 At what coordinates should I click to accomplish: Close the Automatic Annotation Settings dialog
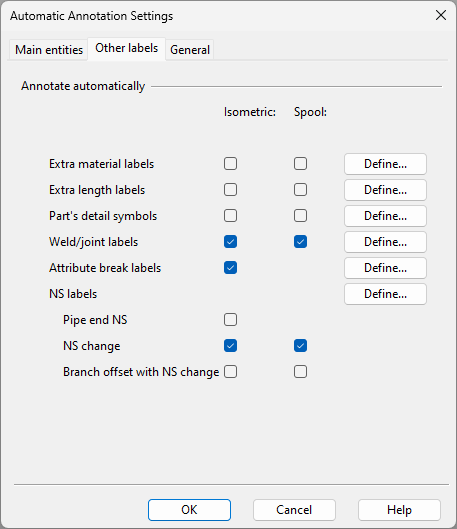point(441,15)
